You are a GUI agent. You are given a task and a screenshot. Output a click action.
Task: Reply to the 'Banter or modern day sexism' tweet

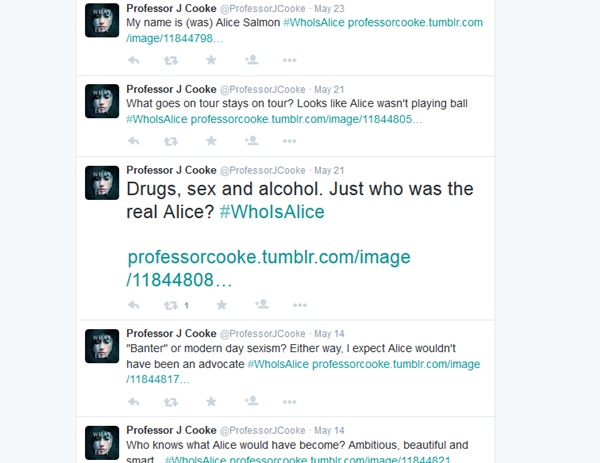(x=133, y=402)
